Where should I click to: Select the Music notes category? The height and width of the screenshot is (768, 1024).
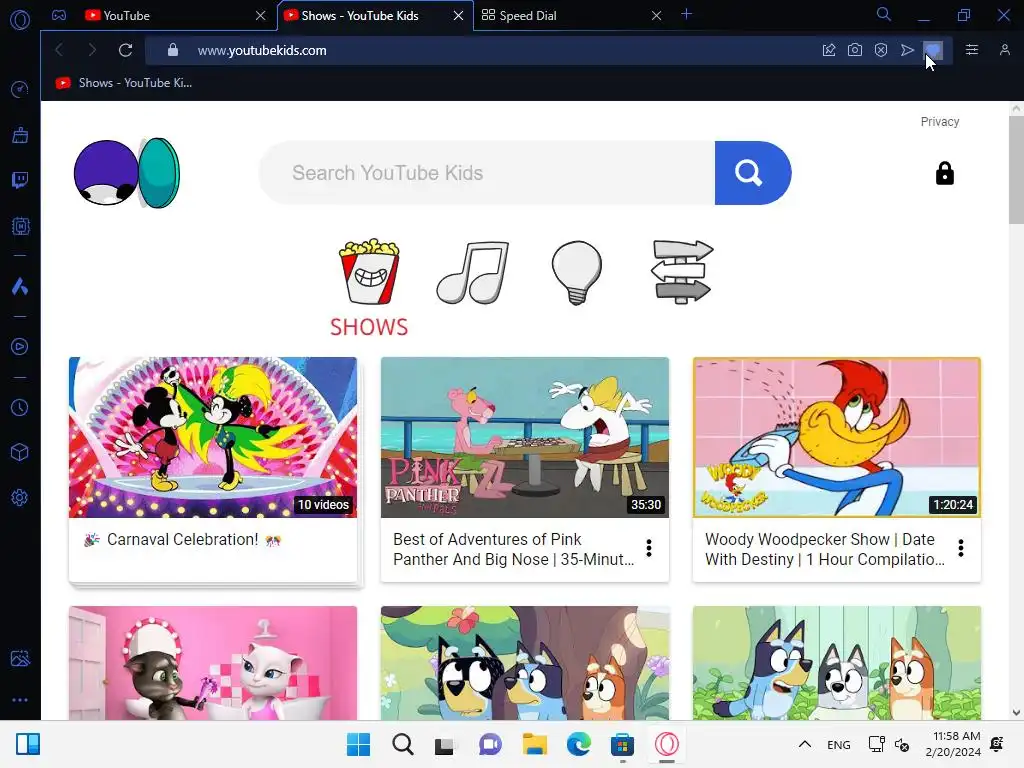point(473,273)
